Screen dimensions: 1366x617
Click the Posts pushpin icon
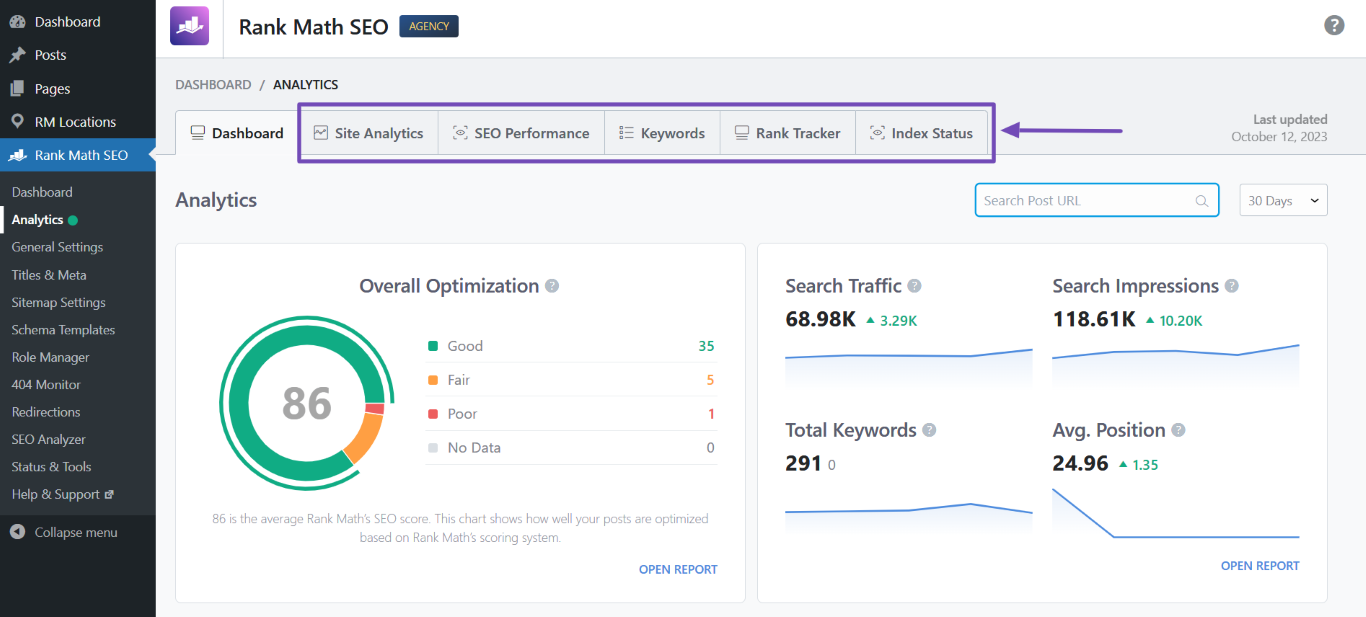[17, 55]
